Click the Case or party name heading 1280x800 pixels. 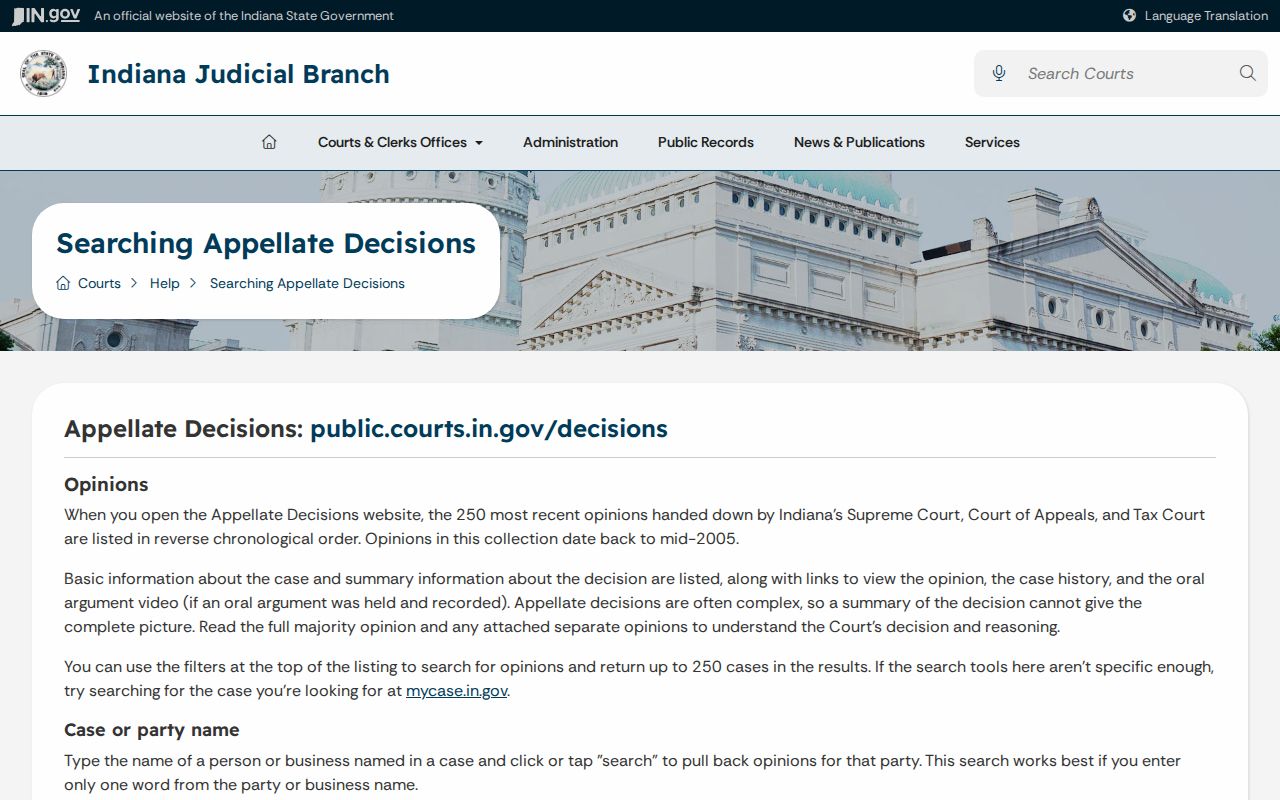coord(152,729)
